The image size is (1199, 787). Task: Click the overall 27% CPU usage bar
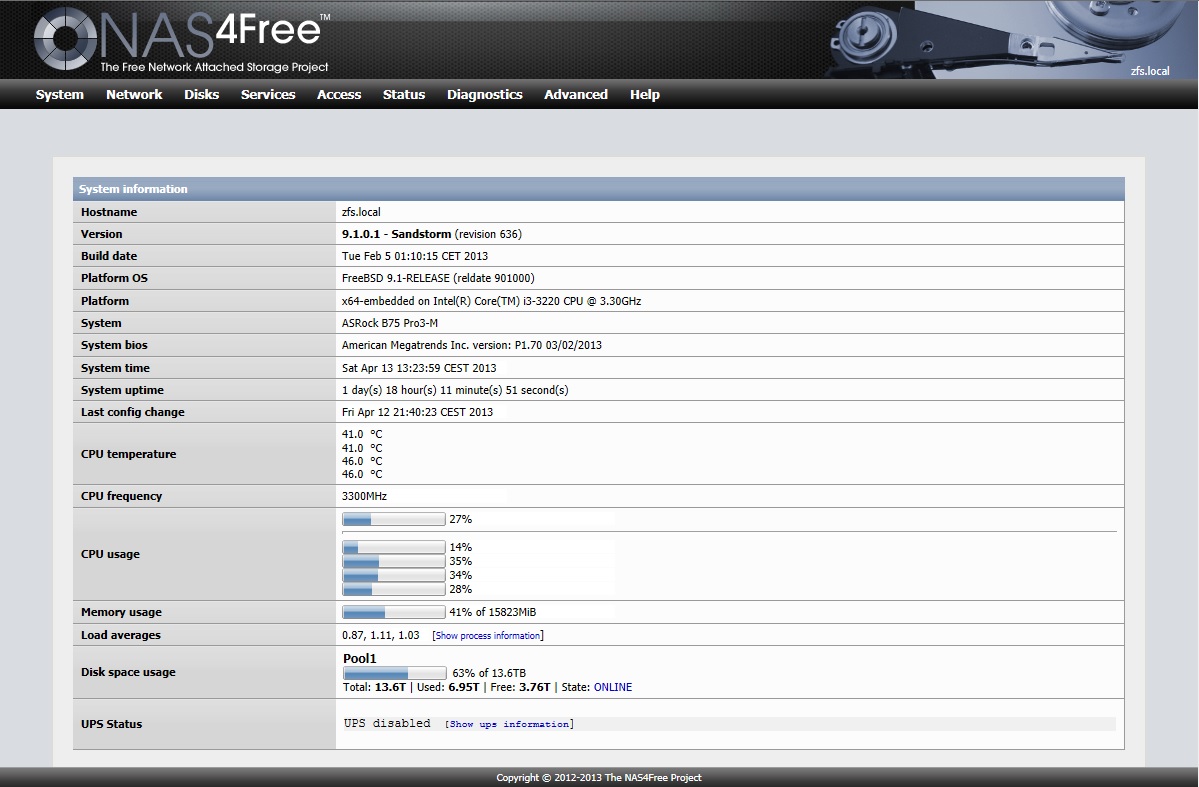(x=394, y=520)
